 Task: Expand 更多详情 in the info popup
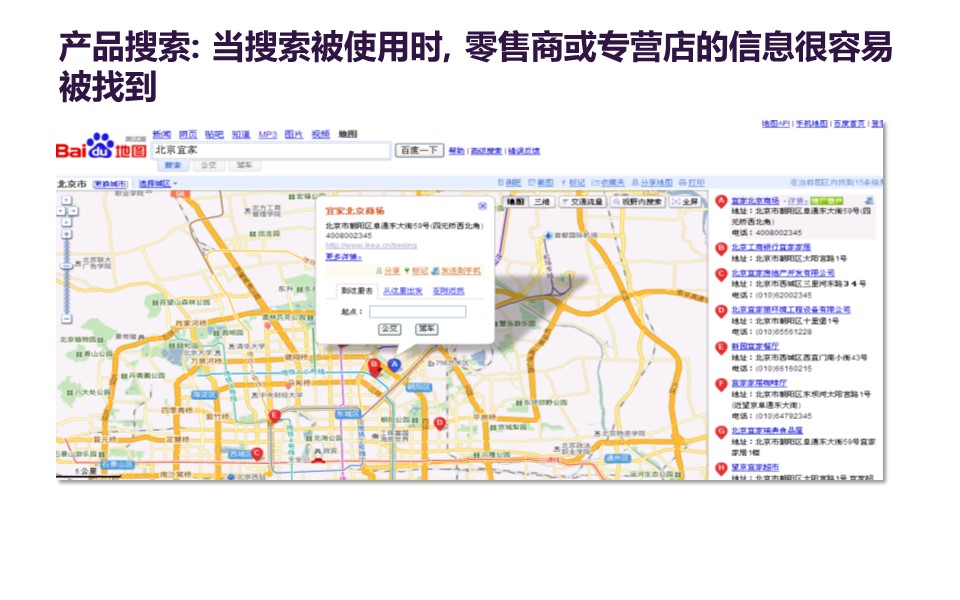tap(343, 257)
